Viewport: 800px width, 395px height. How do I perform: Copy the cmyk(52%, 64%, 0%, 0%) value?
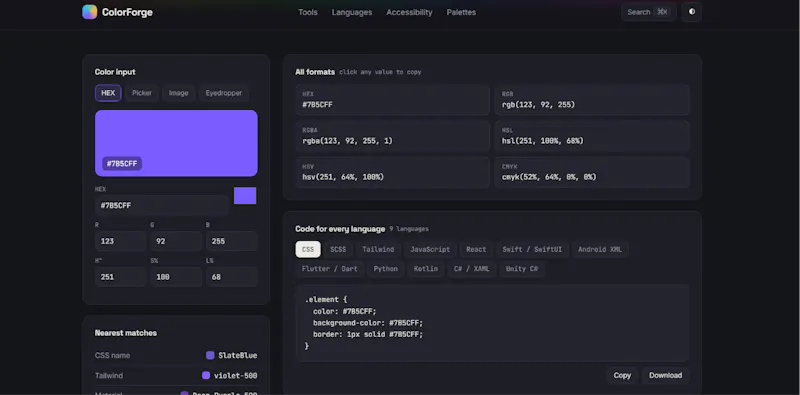tap(592, 172)
